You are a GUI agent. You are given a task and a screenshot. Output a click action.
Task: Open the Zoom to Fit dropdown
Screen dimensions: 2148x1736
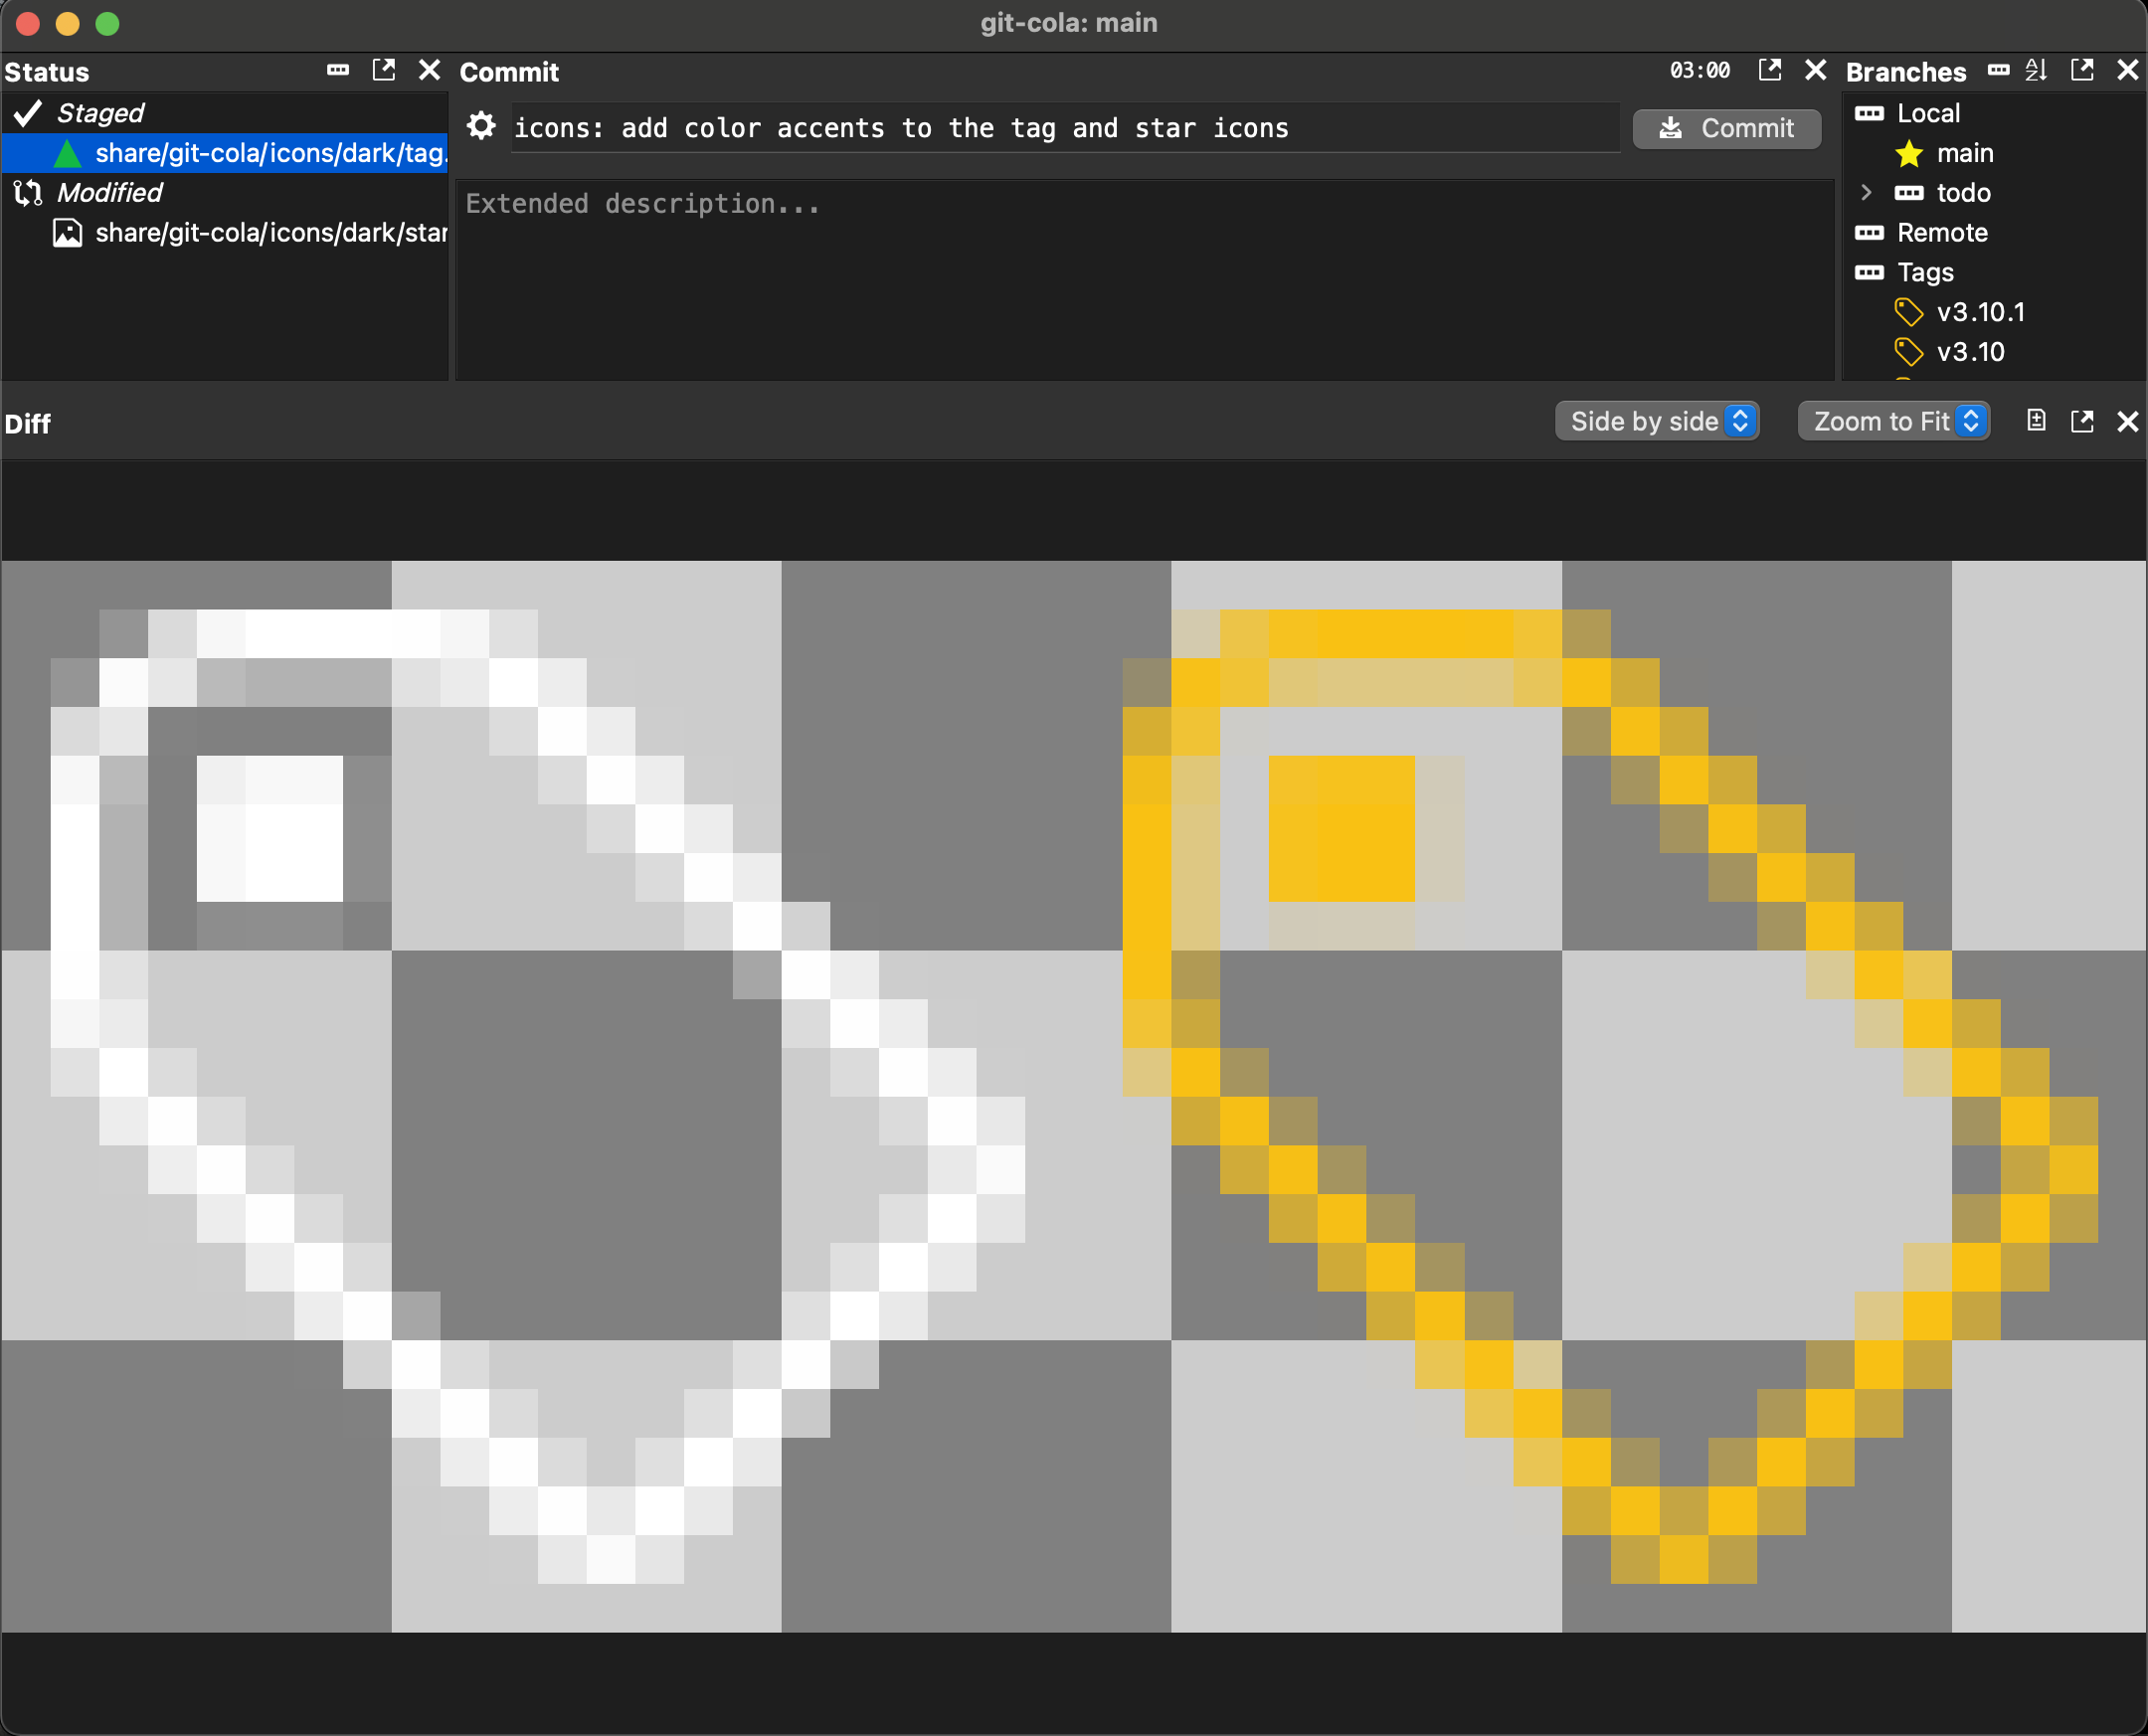[1893, 421]
